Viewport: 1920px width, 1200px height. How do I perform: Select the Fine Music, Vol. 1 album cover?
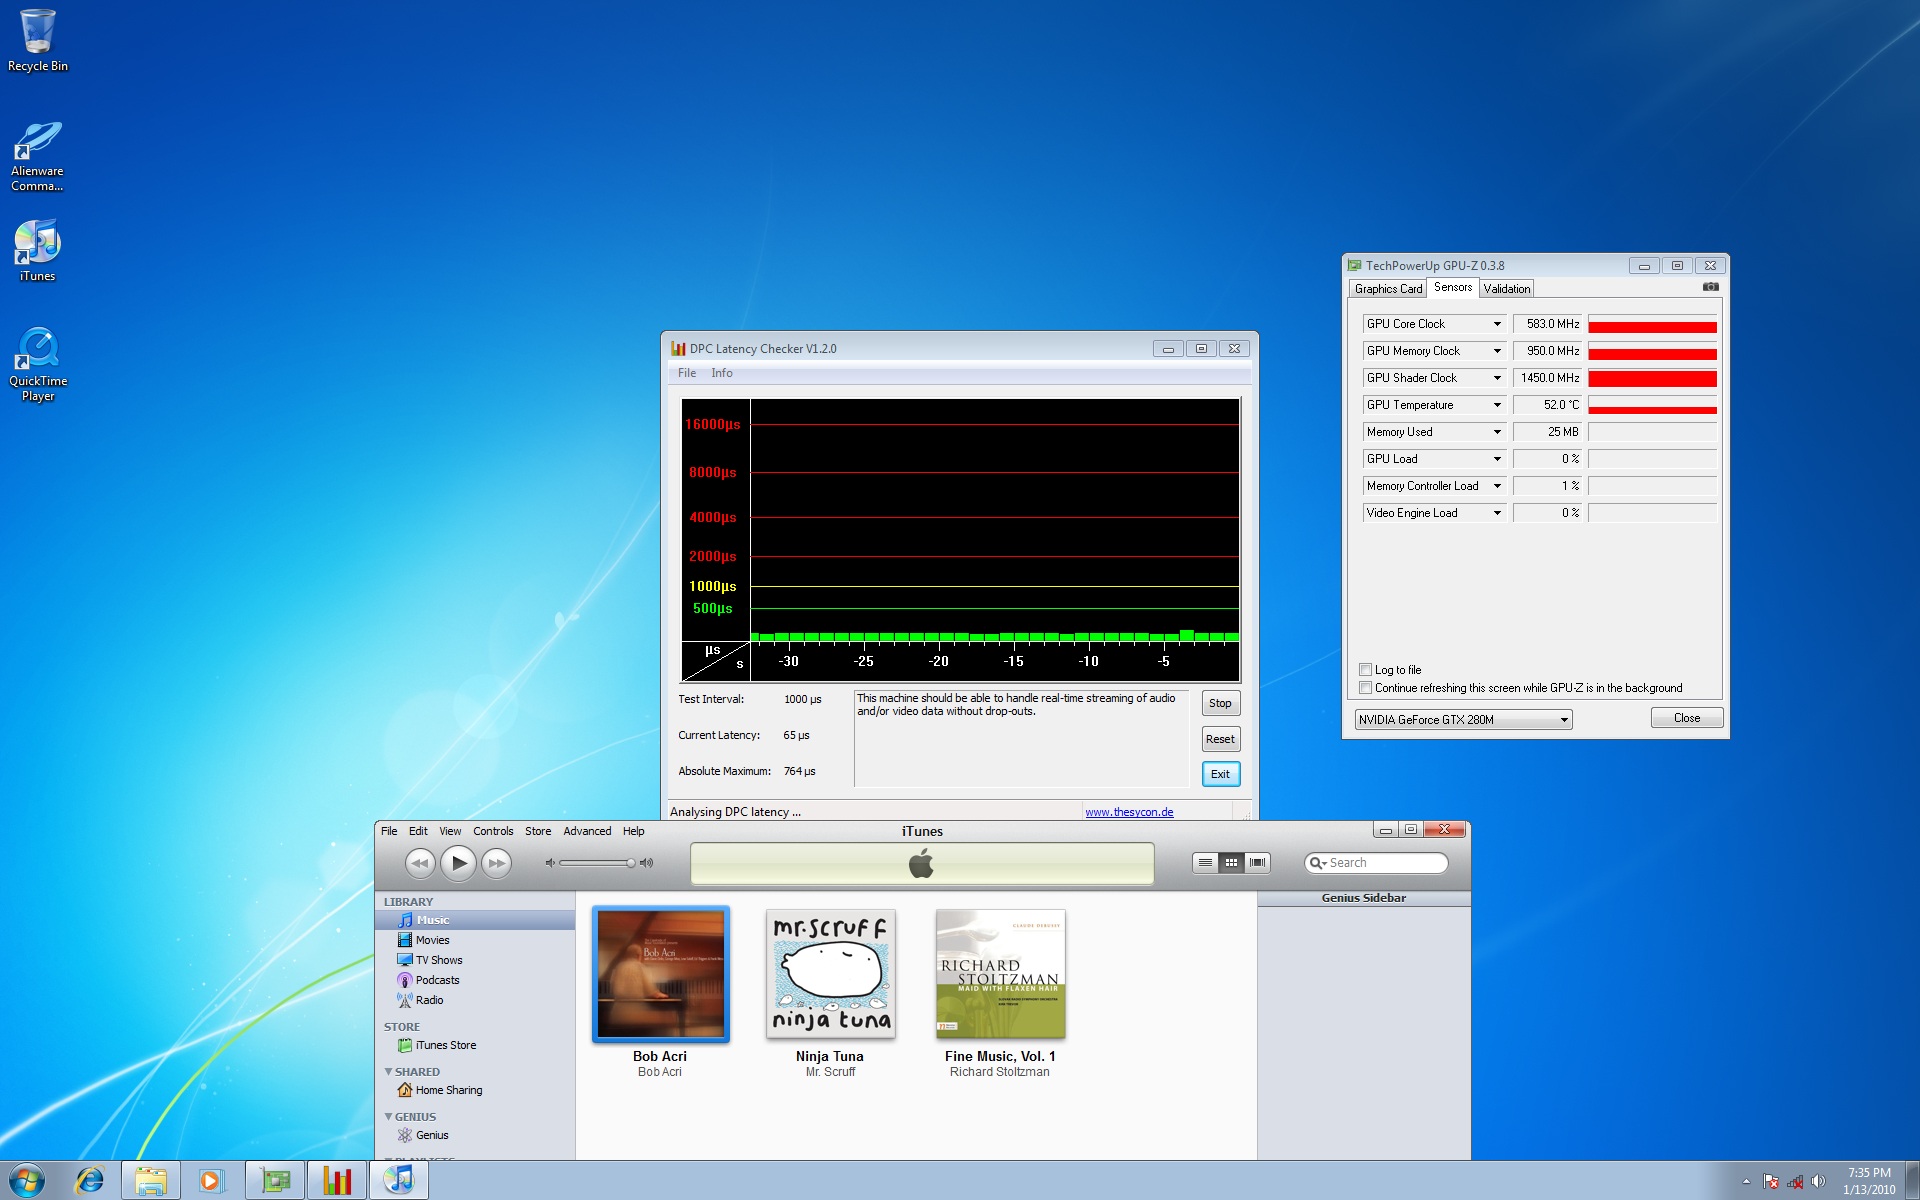[1000, 974]
